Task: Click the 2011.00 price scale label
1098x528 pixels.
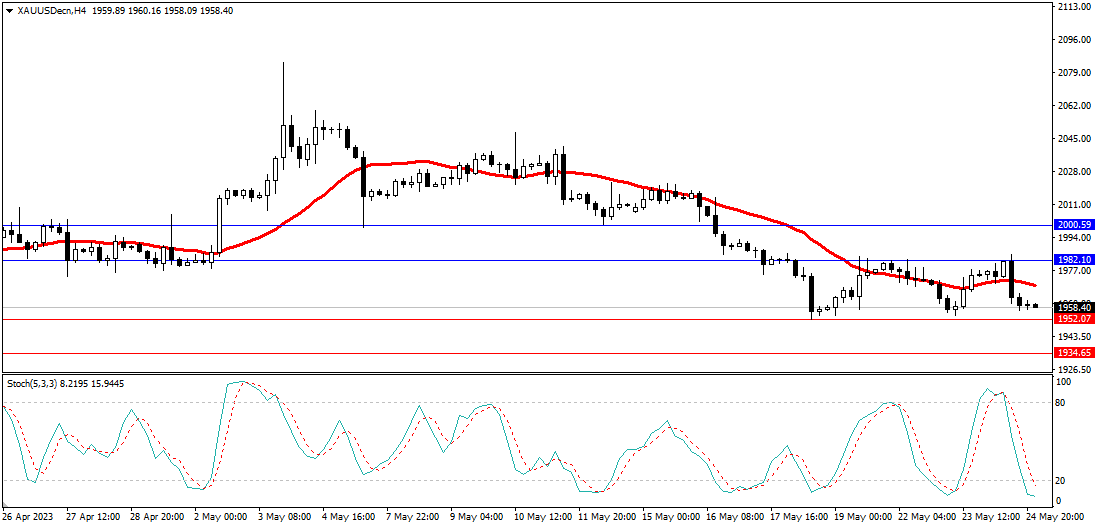Action: point(1075,204)
